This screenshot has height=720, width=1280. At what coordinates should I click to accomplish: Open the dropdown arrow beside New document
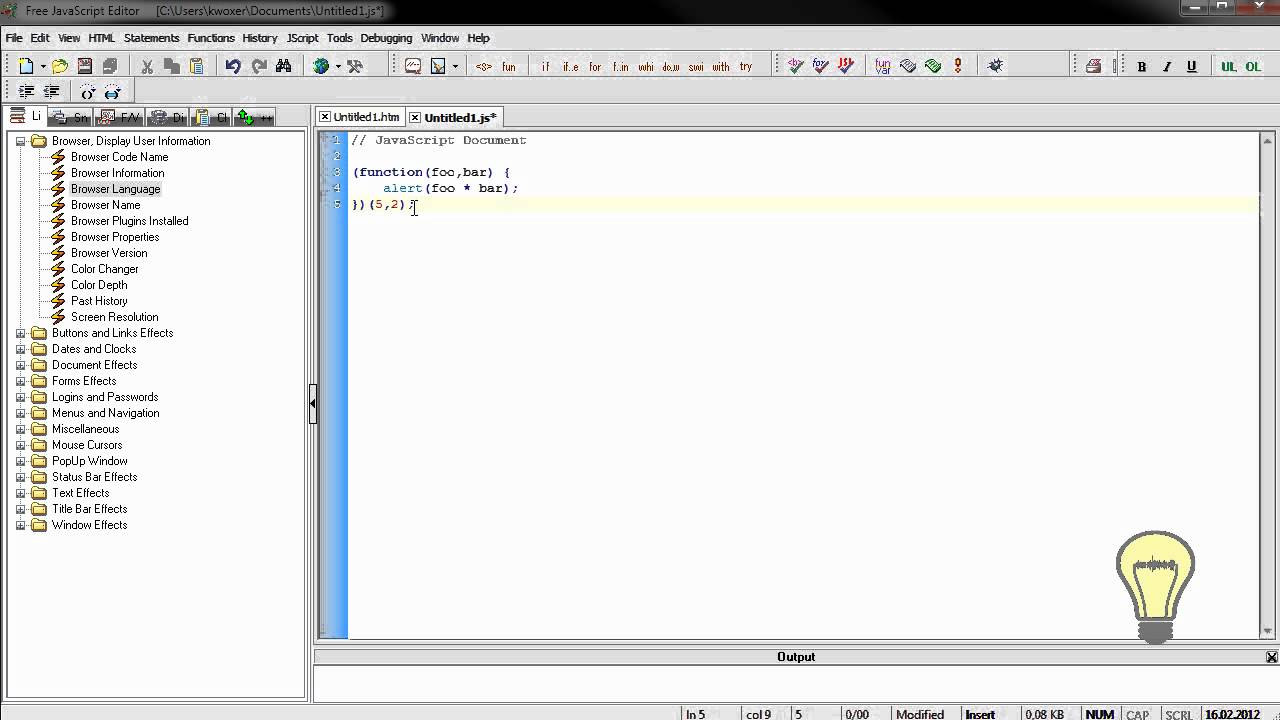(x=43, y=67)
